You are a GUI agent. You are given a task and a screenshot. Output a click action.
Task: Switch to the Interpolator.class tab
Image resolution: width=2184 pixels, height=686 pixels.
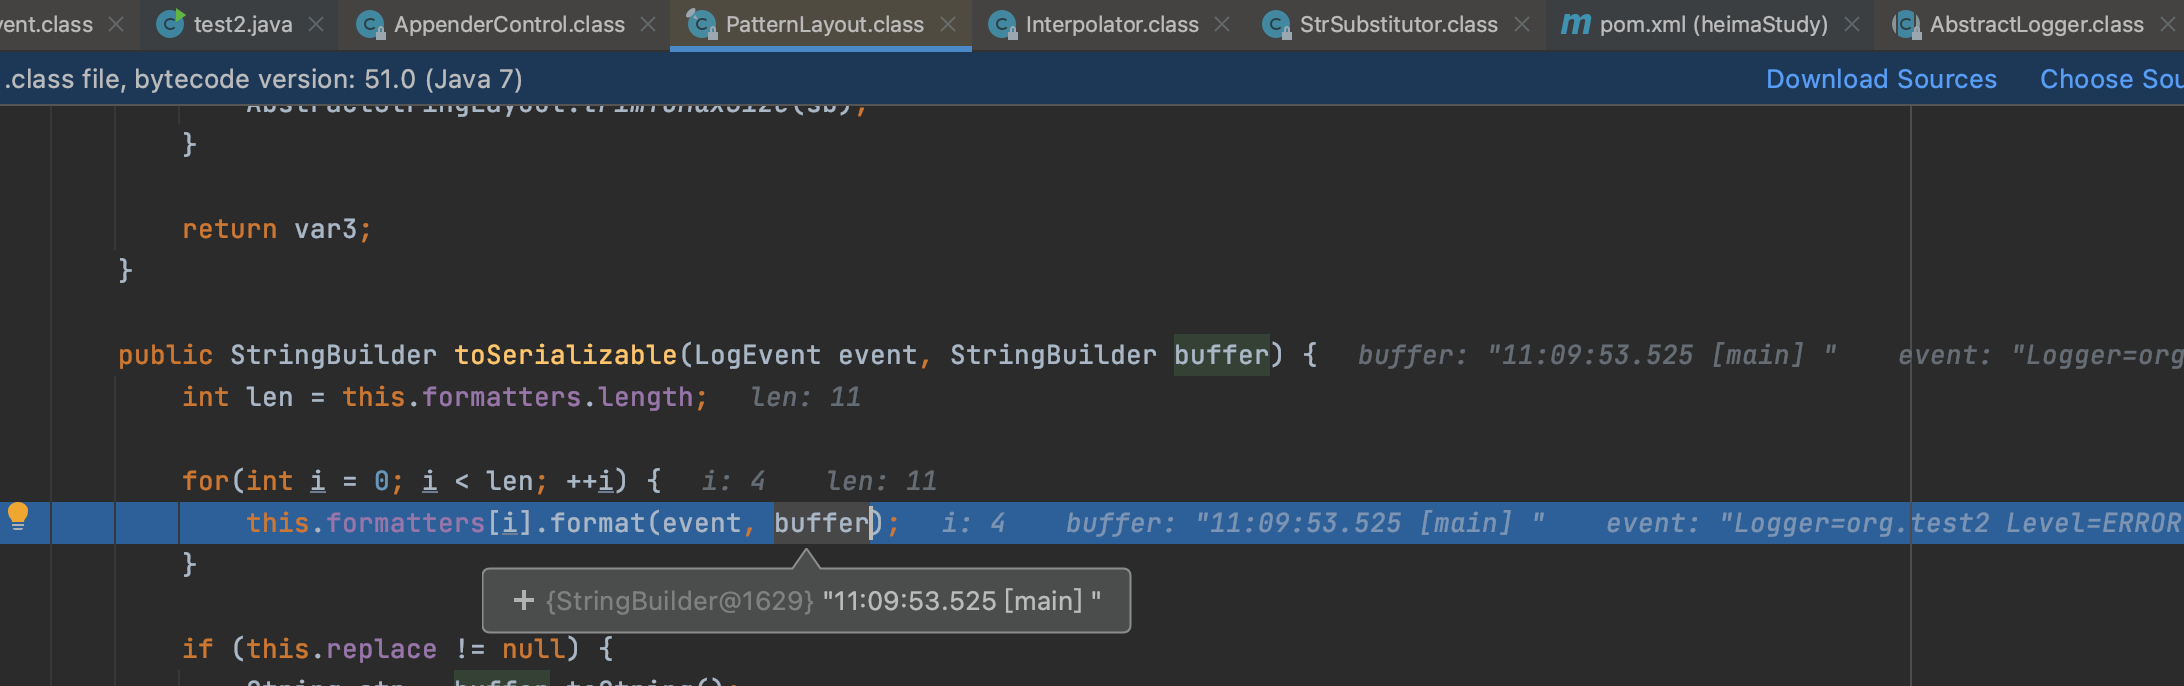(x=1112, y=24)
